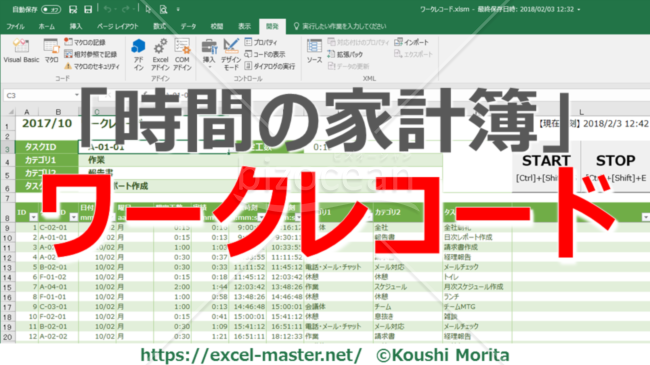Start recording with マクロの記録
650x365 pixels.
[x=85, y=42]
